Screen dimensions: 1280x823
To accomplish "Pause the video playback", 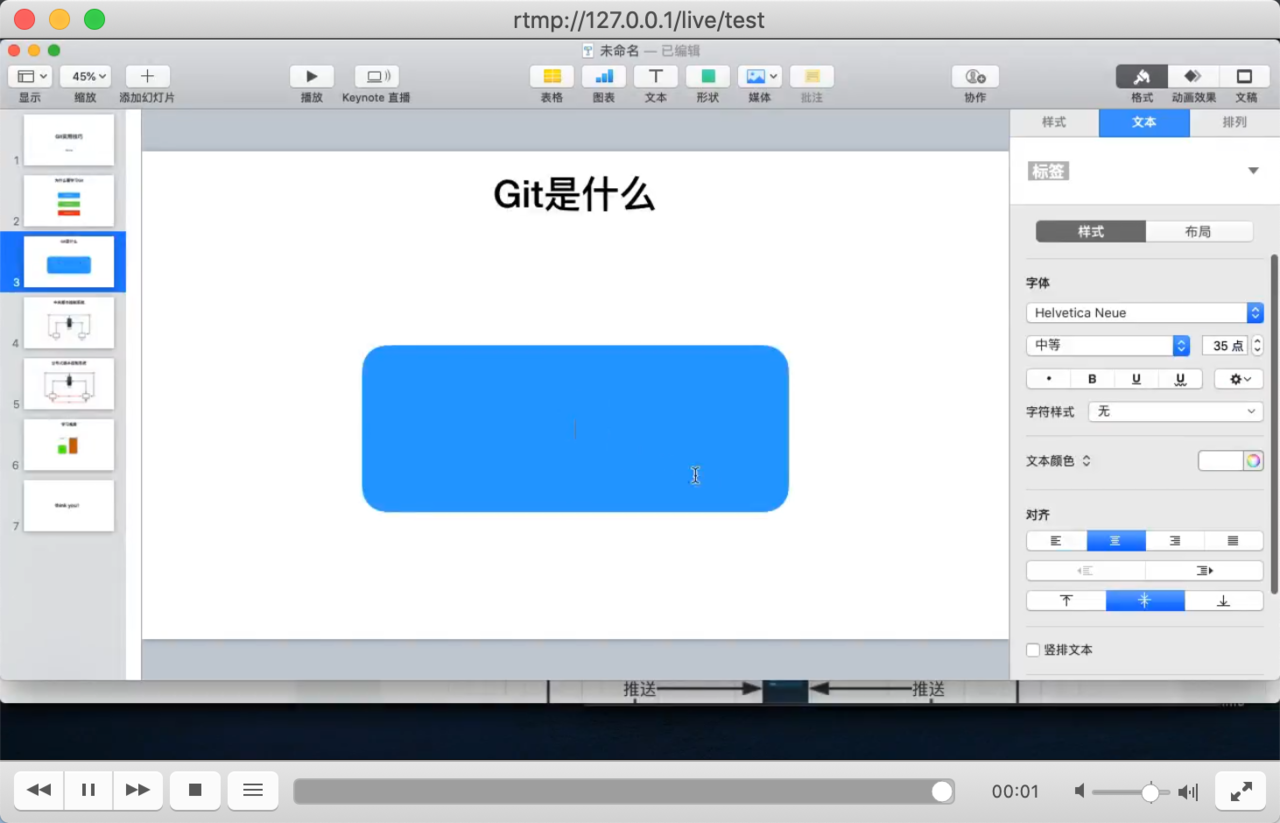I will click(88, 791).
